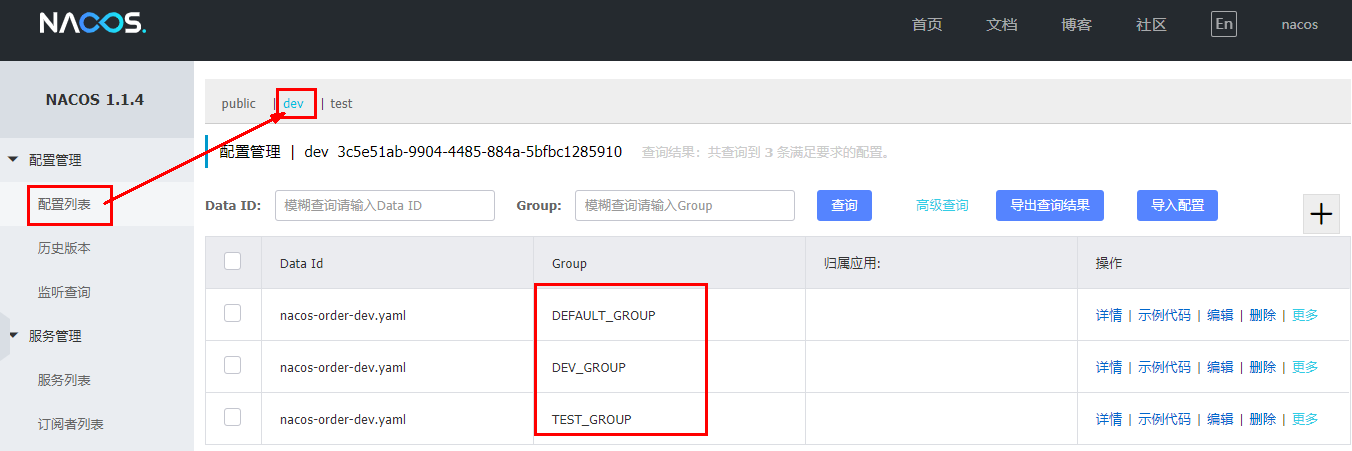
Task: Click nacos-order-dev.yaml in the TEST_GROUP row
Action: click(343, 419)
